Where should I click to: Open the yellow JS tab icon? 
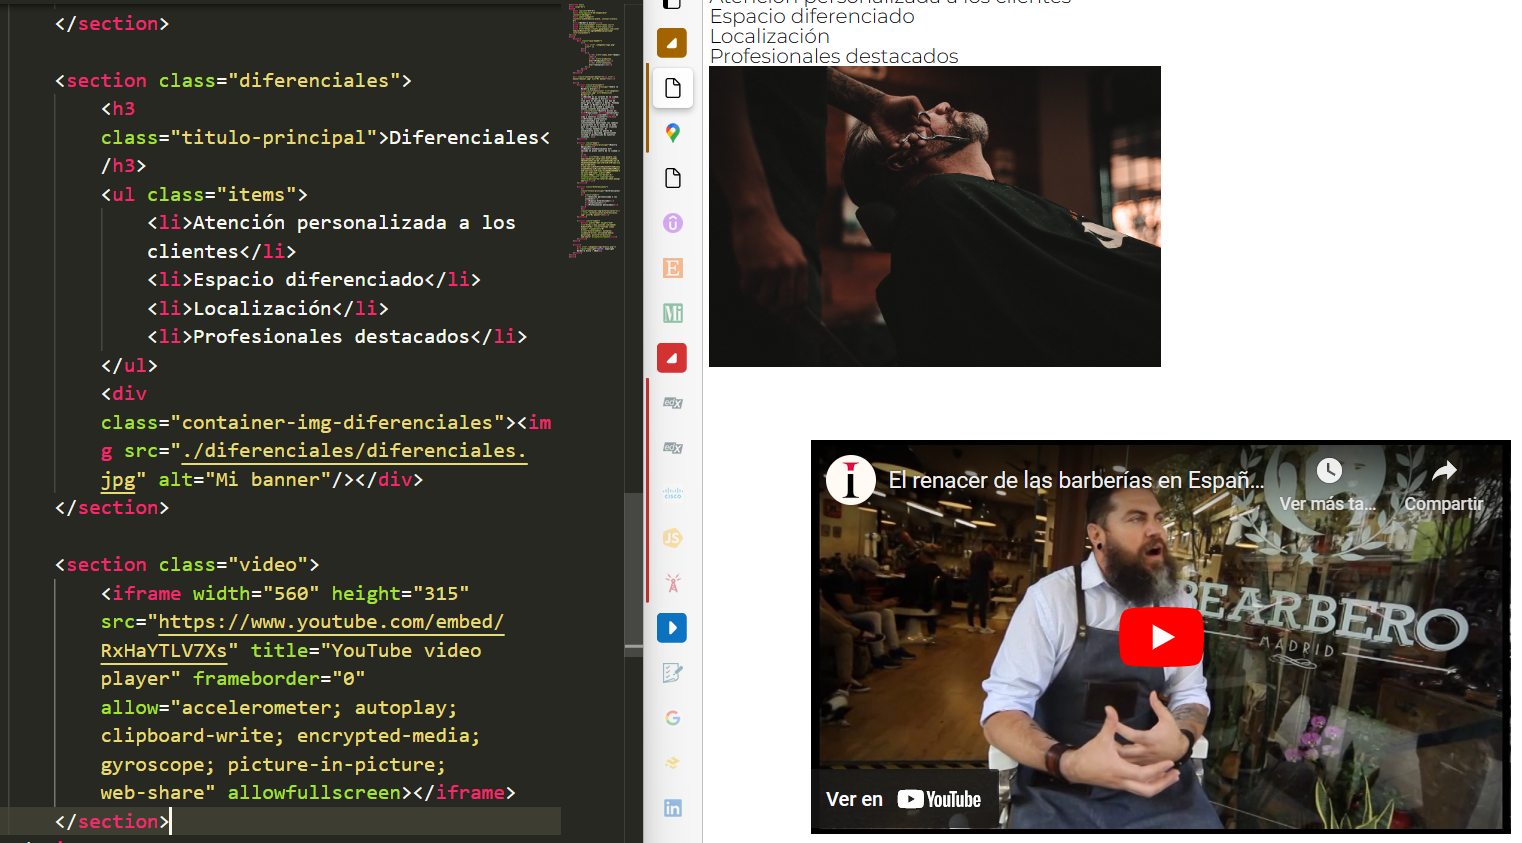coord(673,538)
